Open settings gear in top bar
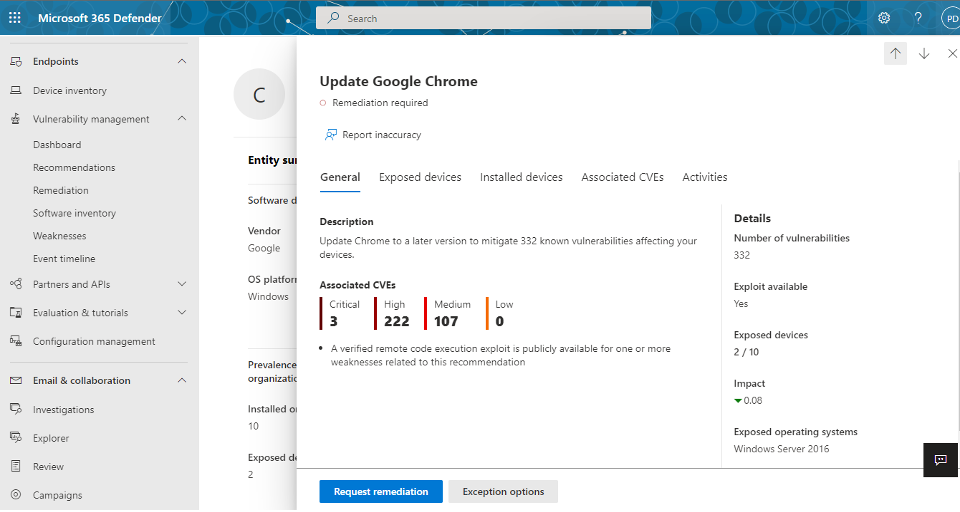Viewport: 960px width, 512px height. coord(883,18)
